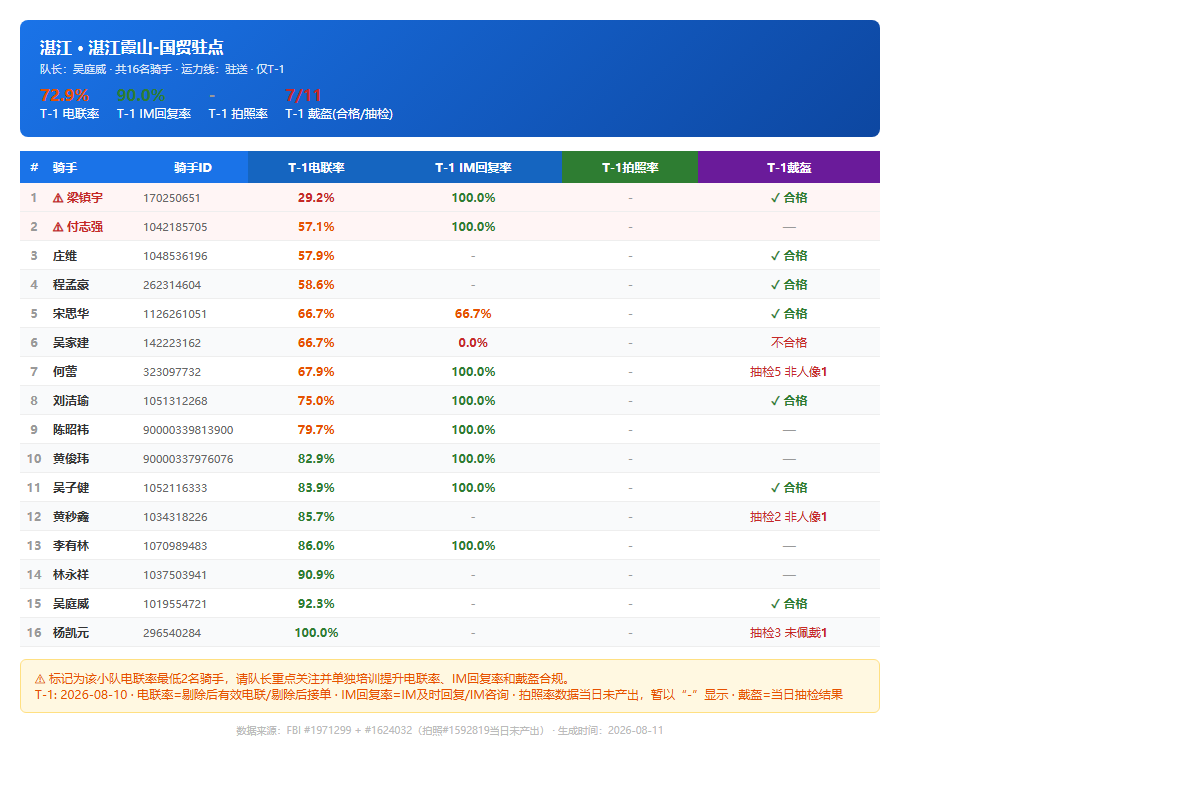Screen dimensions: 1200x800
Task: Select rider name 程孟豪
Action: click(71, 285)
